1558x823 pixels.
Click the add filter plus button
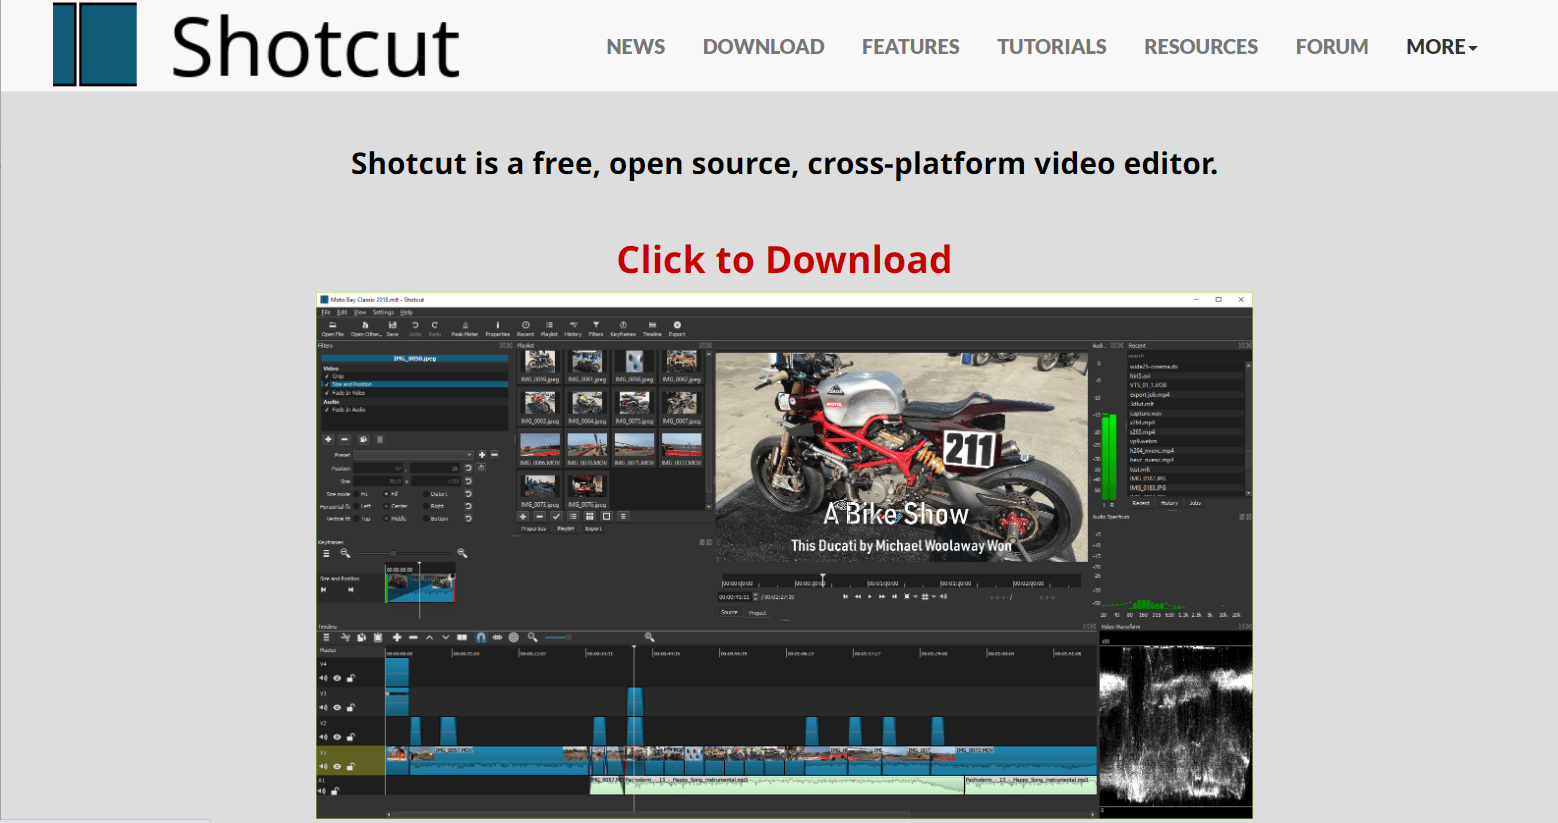coord(328,439)
